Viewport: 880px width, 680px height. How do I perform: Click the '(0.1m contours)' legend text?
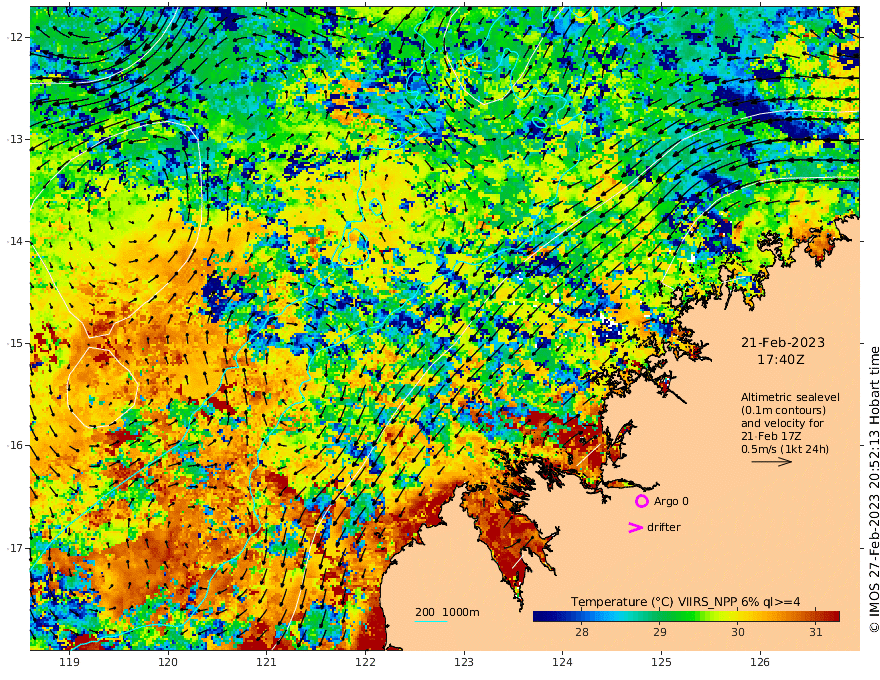783,410
